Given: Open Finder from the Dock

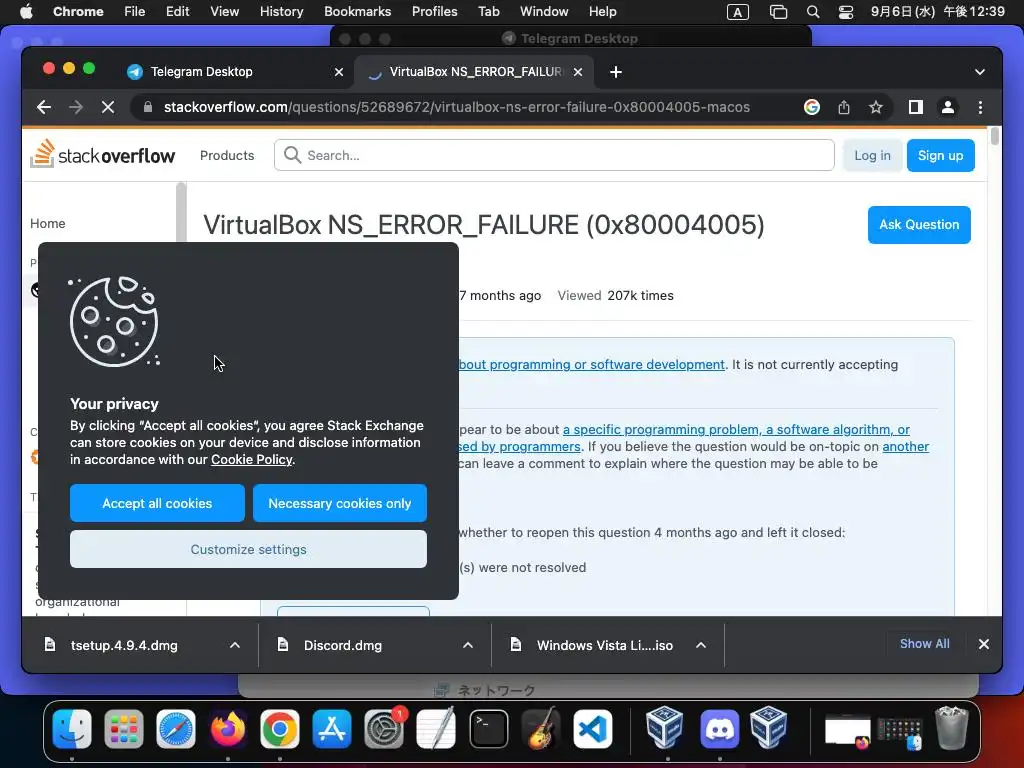Looking at the screenshot, I should pyautogui.click(x=71, y=729).
